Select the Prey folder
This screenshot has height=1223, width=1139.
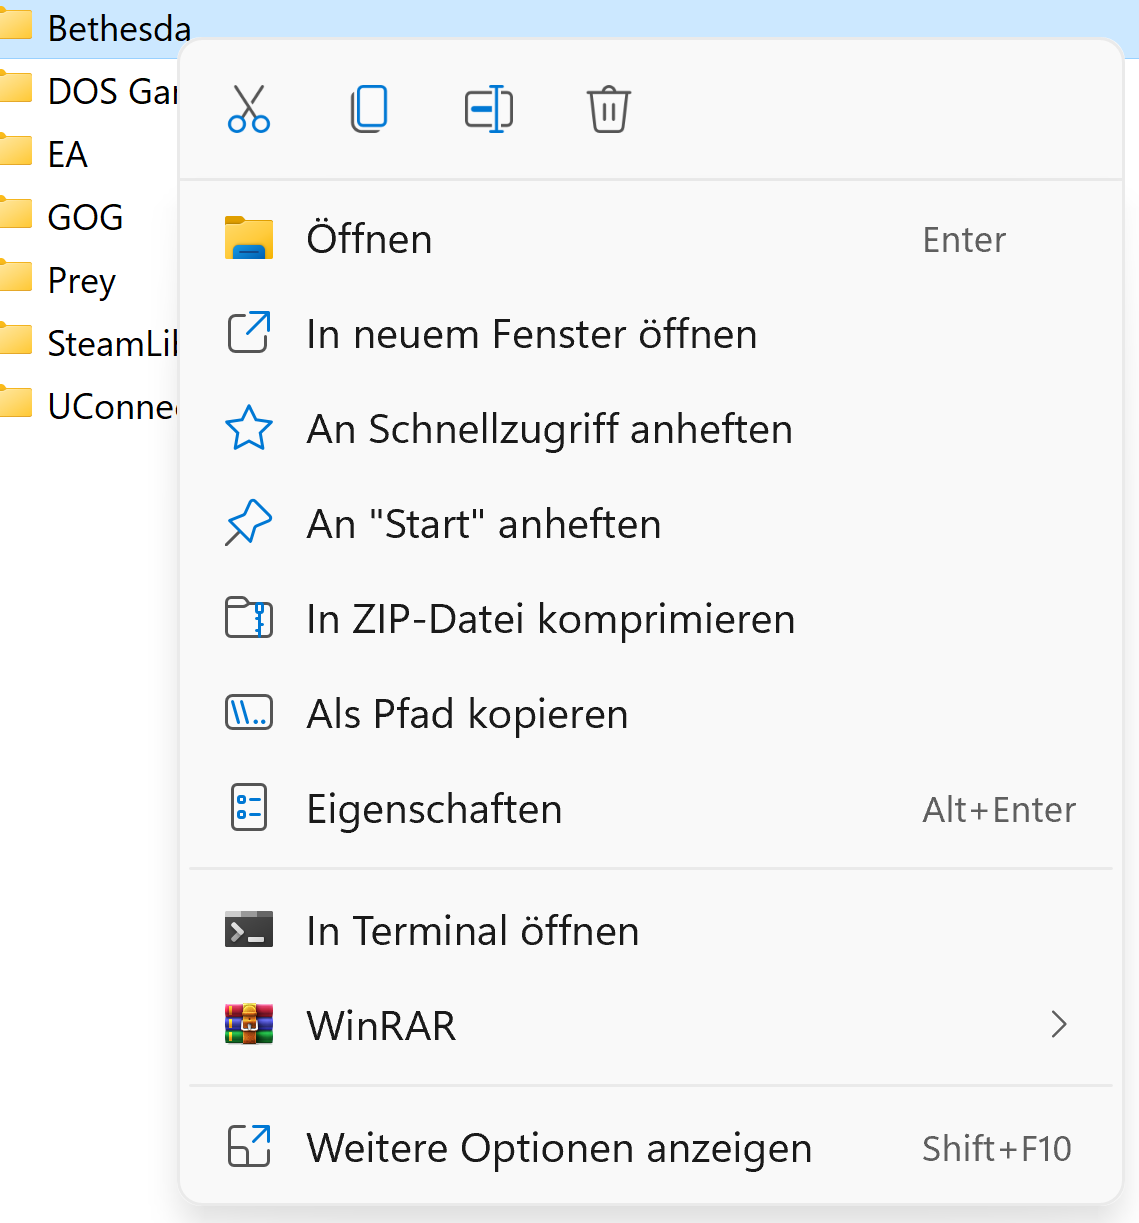pos(81,280)
